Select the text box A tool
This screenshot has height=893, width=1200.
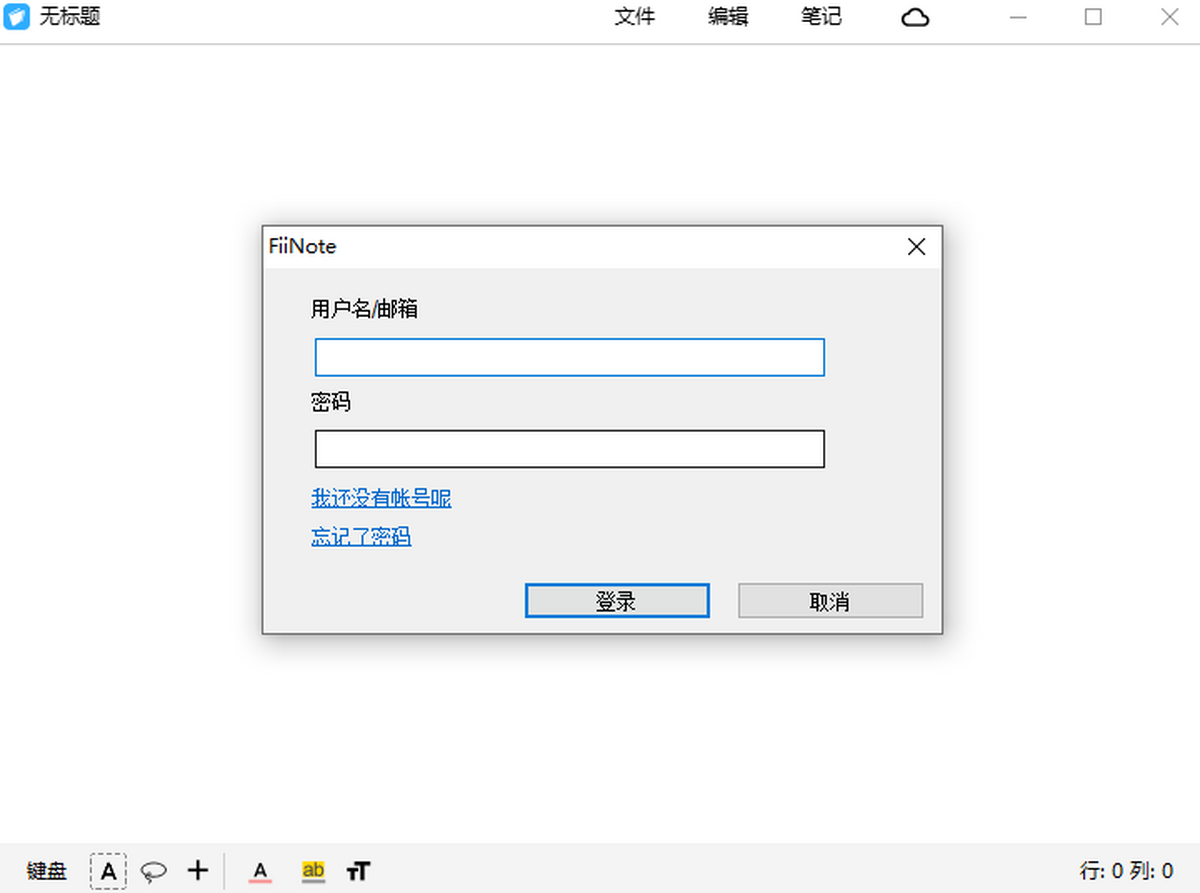pyautogui.click(x=109, y=871)
